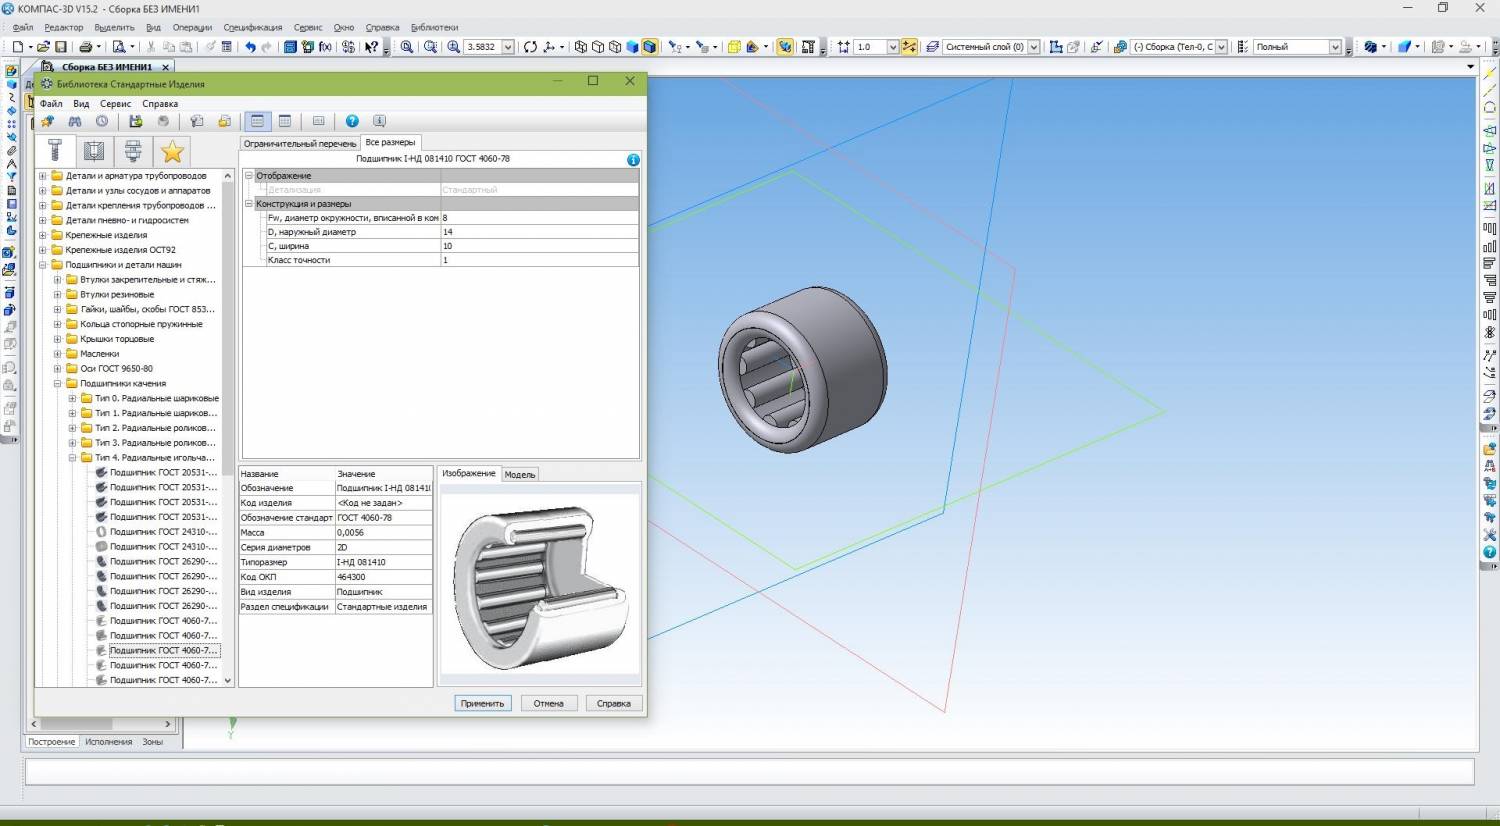Collapse the Отображение section

249,176
